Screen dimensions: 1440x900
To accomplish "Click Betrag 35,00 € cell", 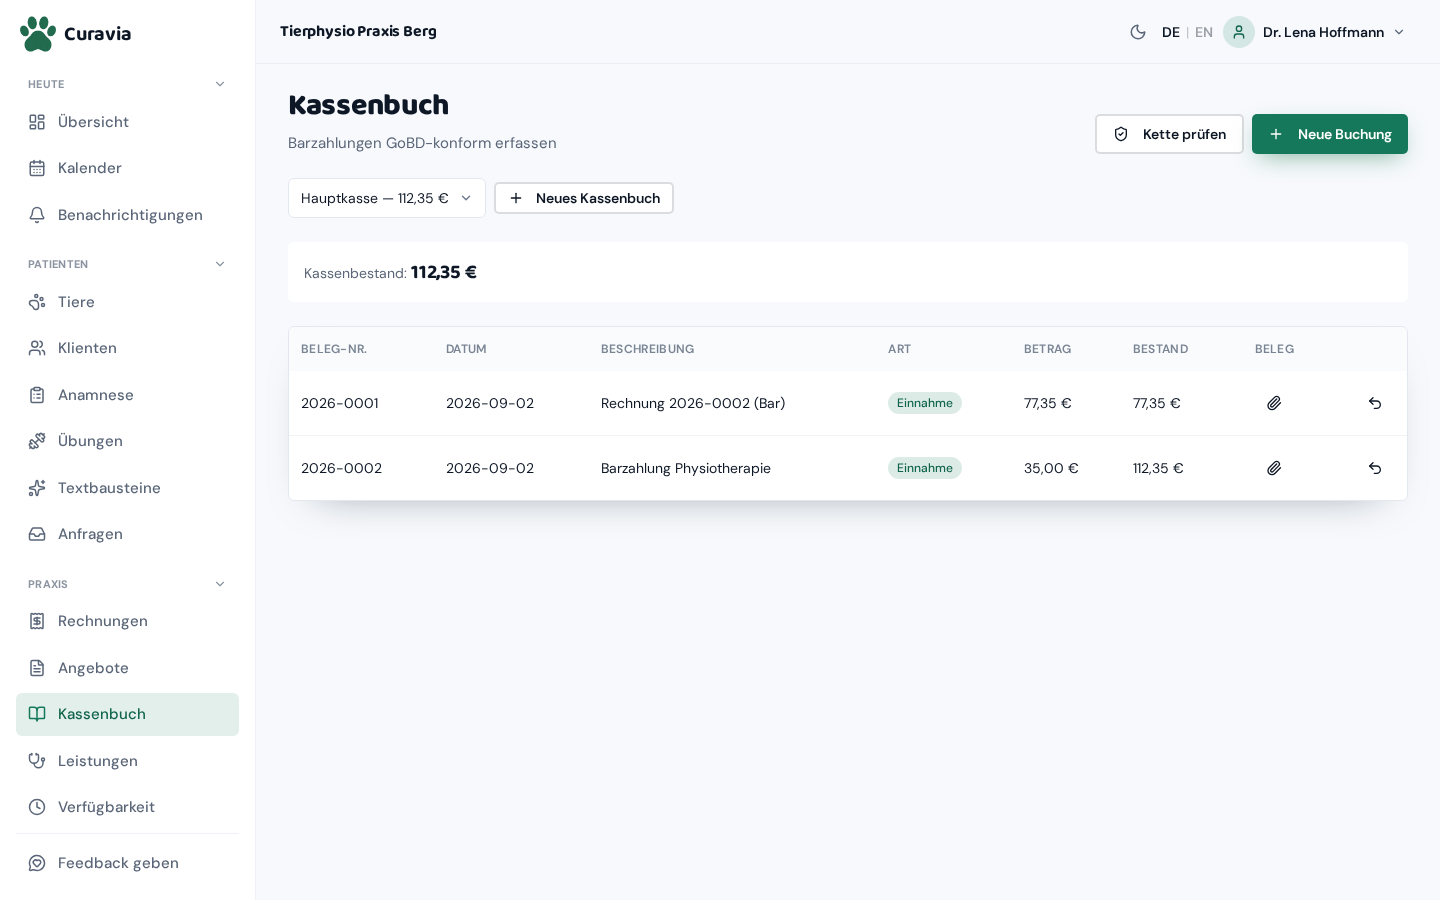I will [x=1051, y=468].
